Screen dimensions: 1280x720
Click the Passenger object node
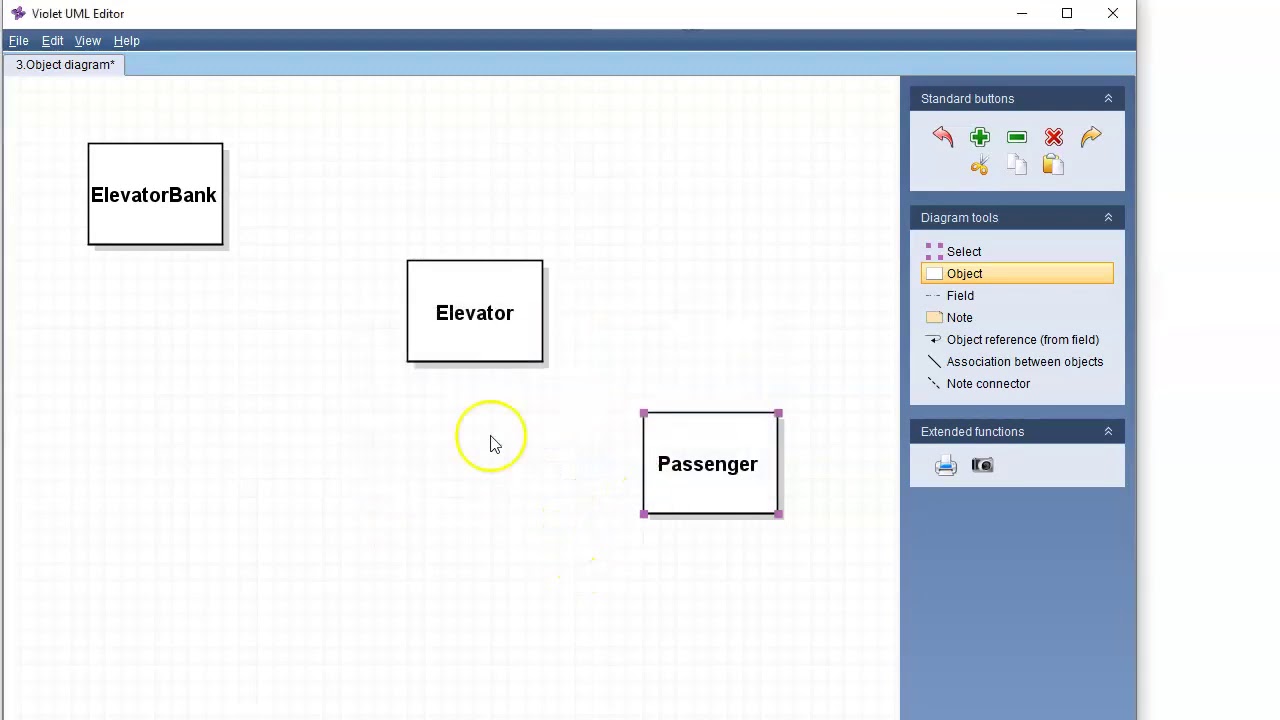coord(711,464)
